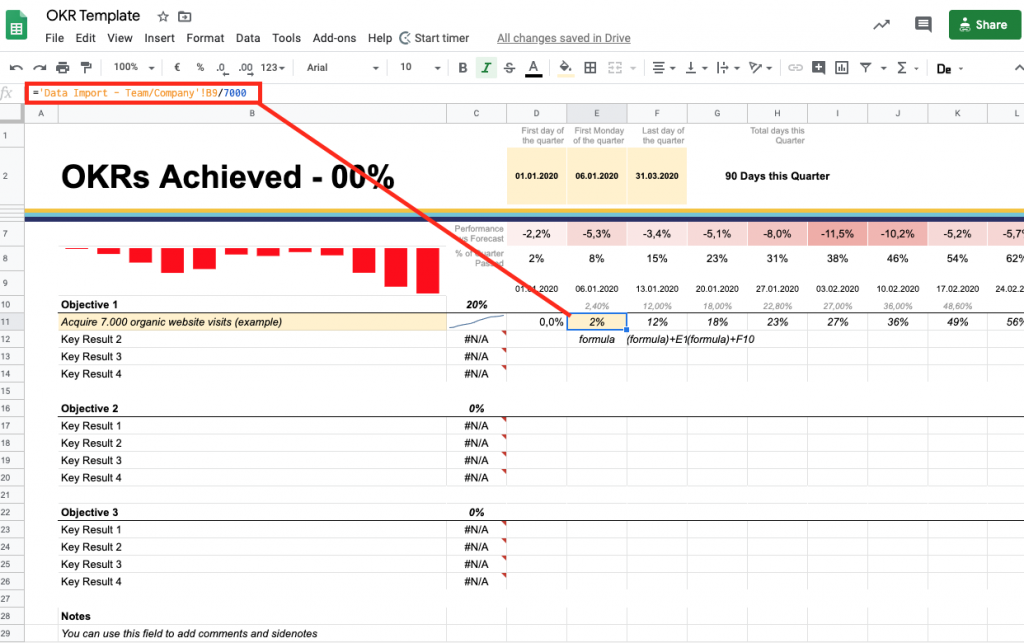Click the undo icon in toolbar
The width and height of the screenshot is (1024, 643).
tap(16, 67)
